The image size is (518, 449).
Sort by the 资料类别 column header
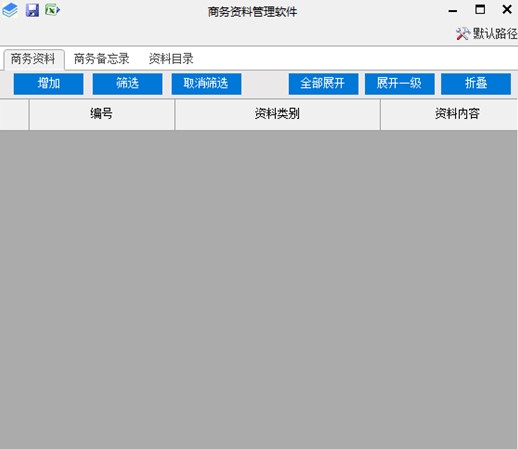(277, 114)
